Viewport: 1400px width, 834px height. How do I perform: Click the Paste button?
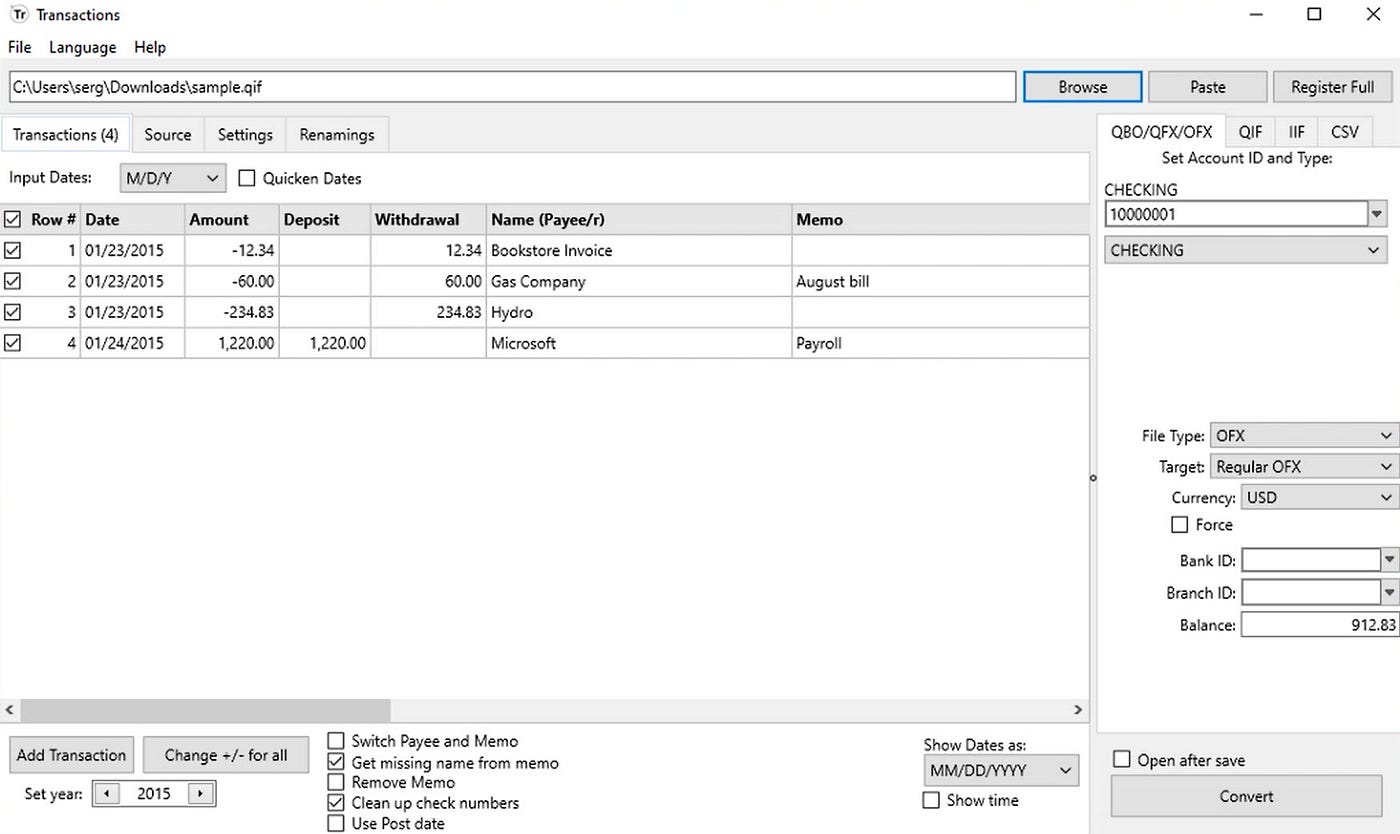pyautogui.click(x=1208, y=87)
